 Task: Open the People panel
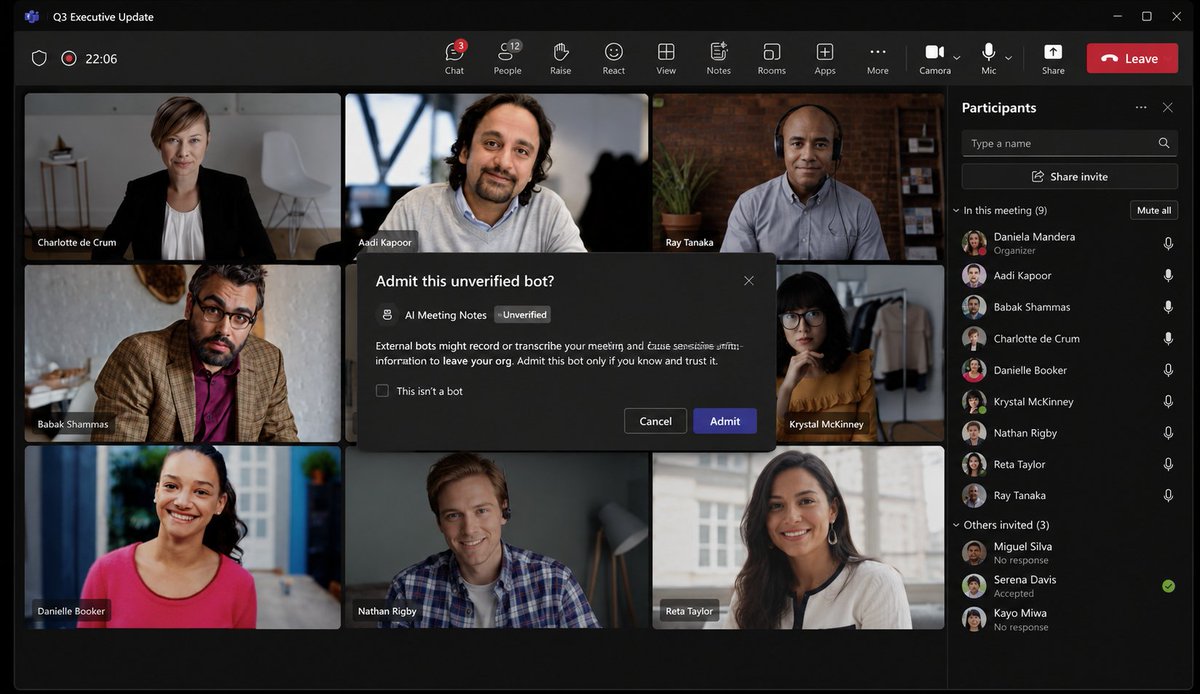507,58
